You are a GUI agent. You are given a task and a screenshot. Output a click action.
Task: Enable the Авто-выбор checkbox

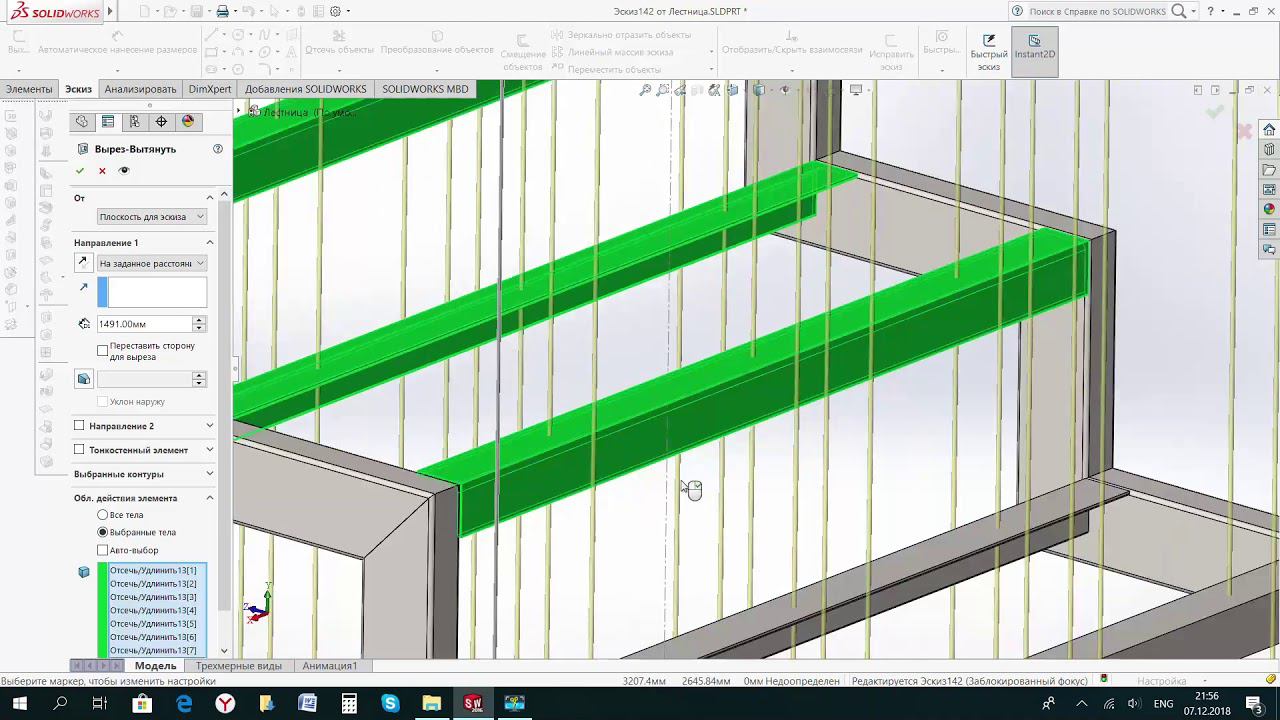pos(103,550)
